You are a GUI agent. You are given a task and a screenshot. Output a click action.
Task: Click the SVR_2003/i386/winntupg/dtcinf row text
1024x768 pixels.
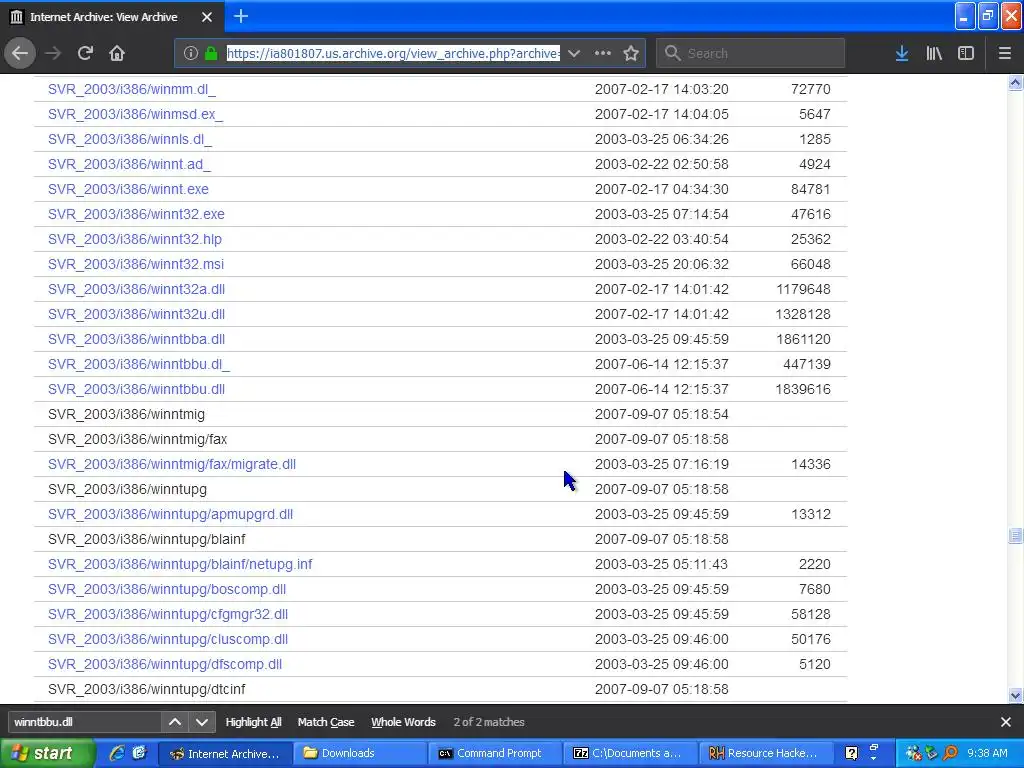[x=146, y=689]
